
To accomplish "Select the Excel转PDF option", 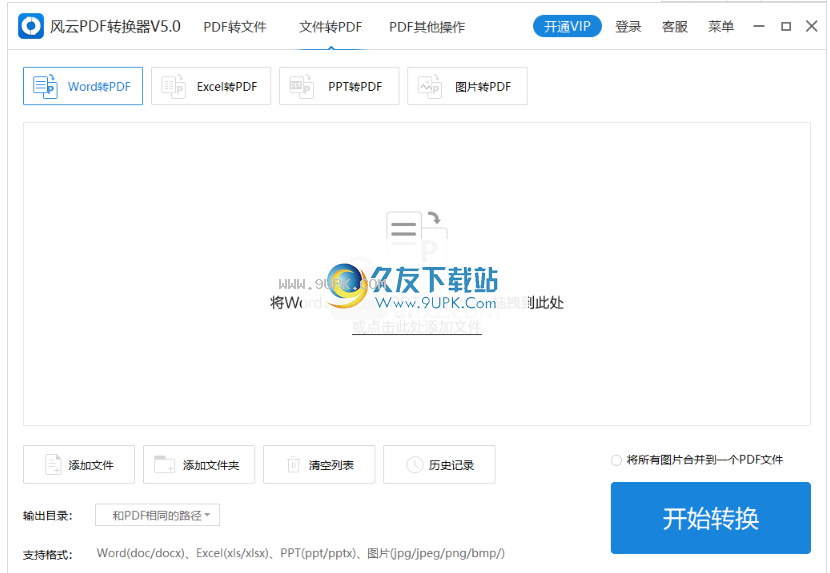I will pos(211,86).
